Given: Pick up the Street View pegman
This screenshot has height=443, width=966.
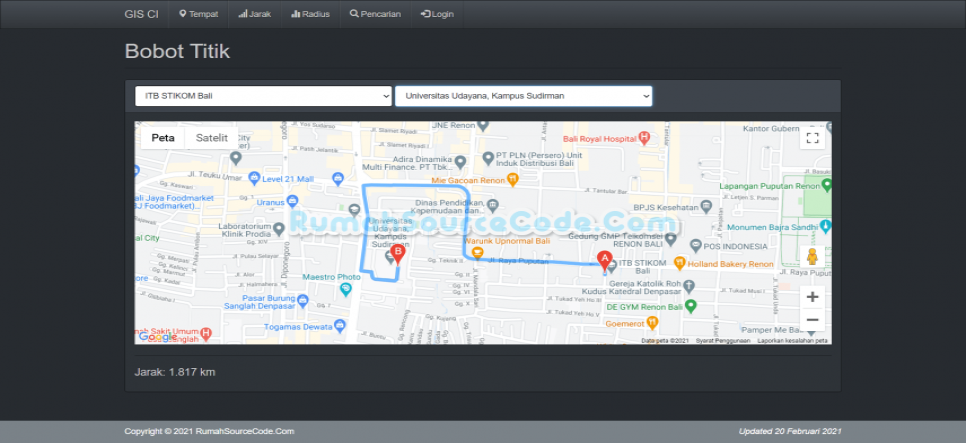Looking at the screenshot, I should [x=812, y=256].
